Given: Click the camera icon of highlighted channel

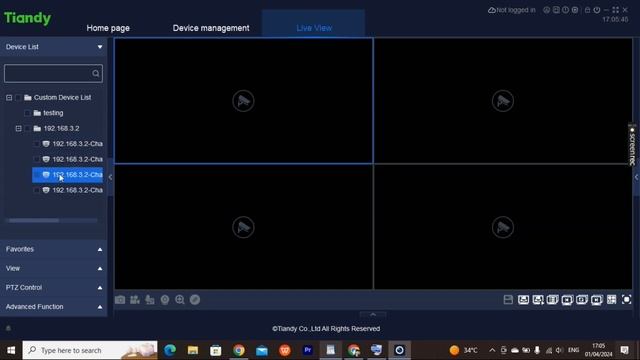Looking at the screenshot, I should pyautogui.click(x=46, y=175).
